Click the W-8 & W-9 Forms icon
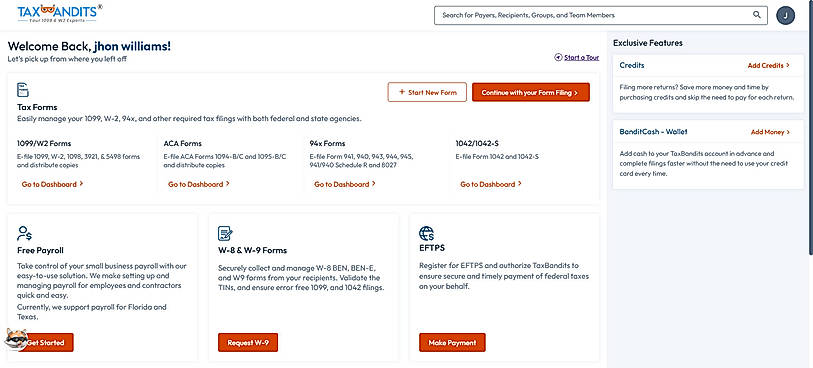This screenshot has width=813, height=368. coord(226,233)
